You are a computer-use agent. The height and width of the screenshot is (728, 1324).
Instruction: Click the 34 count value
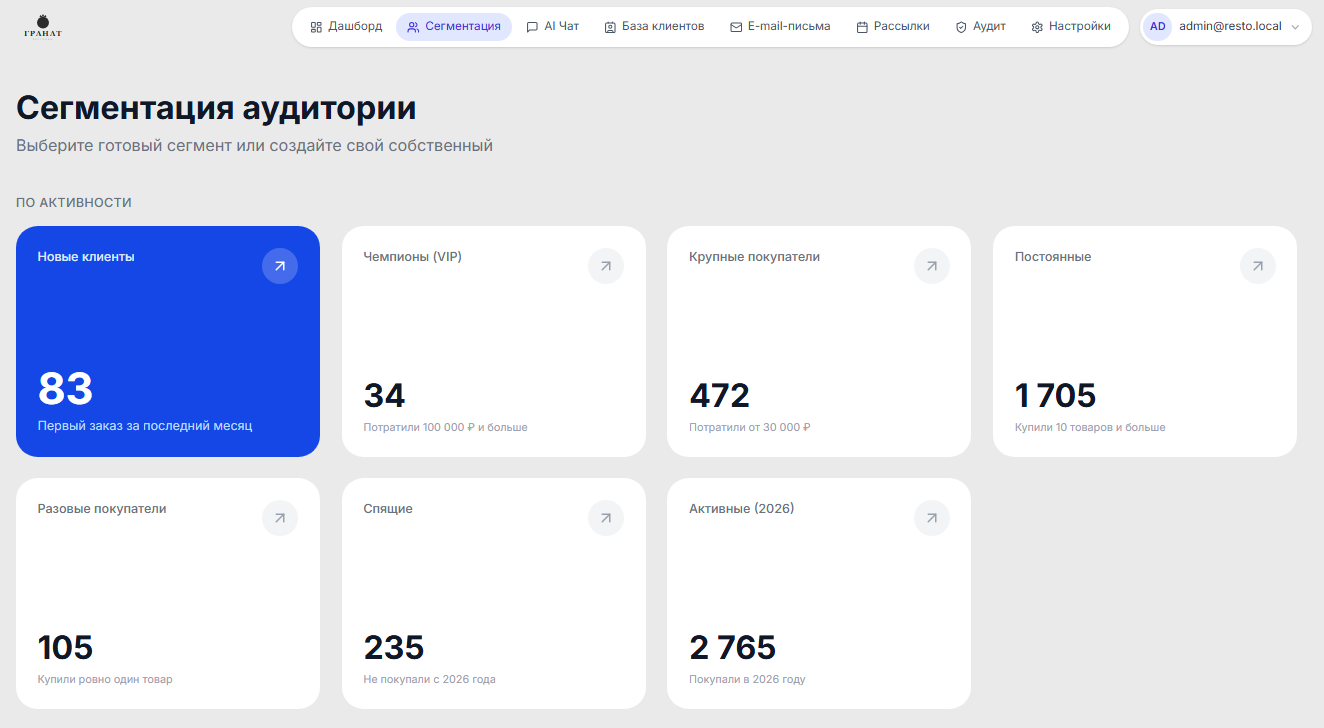coord(384,396)
